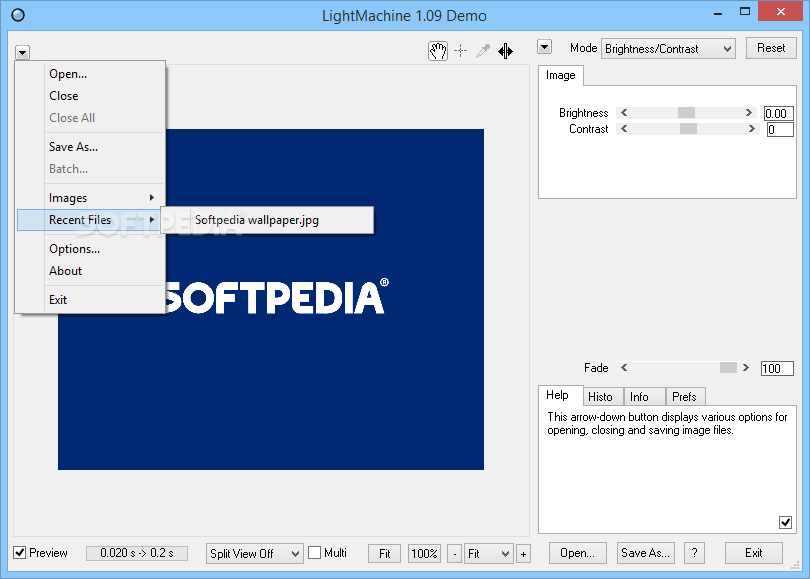This screenshot has width=810, height=579.
Task: Click the bottom Save As... button
Action: (x=645, y=553)
